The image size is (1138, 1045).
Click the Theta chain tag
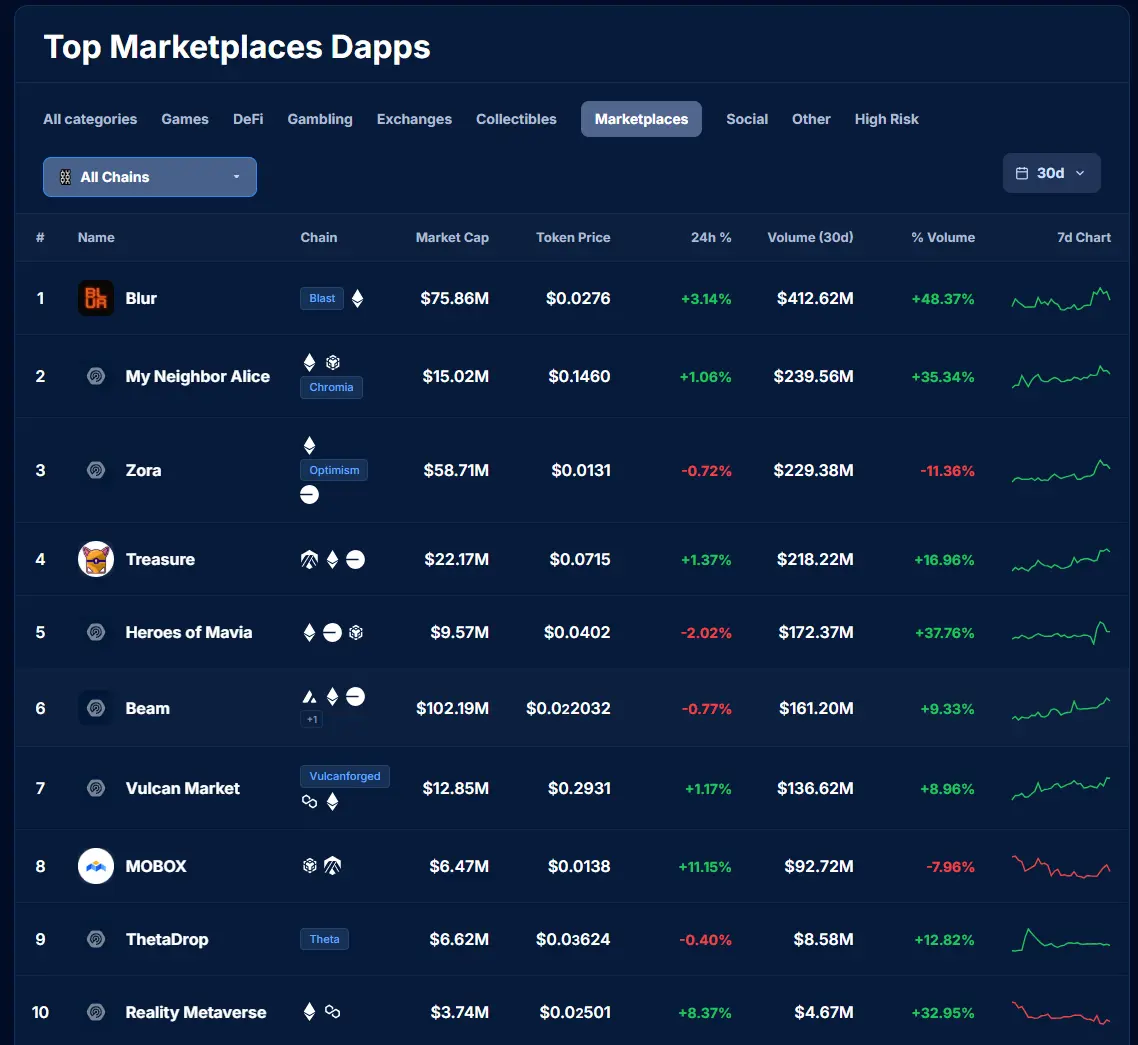pyautogui.click(x=324, y=939)
